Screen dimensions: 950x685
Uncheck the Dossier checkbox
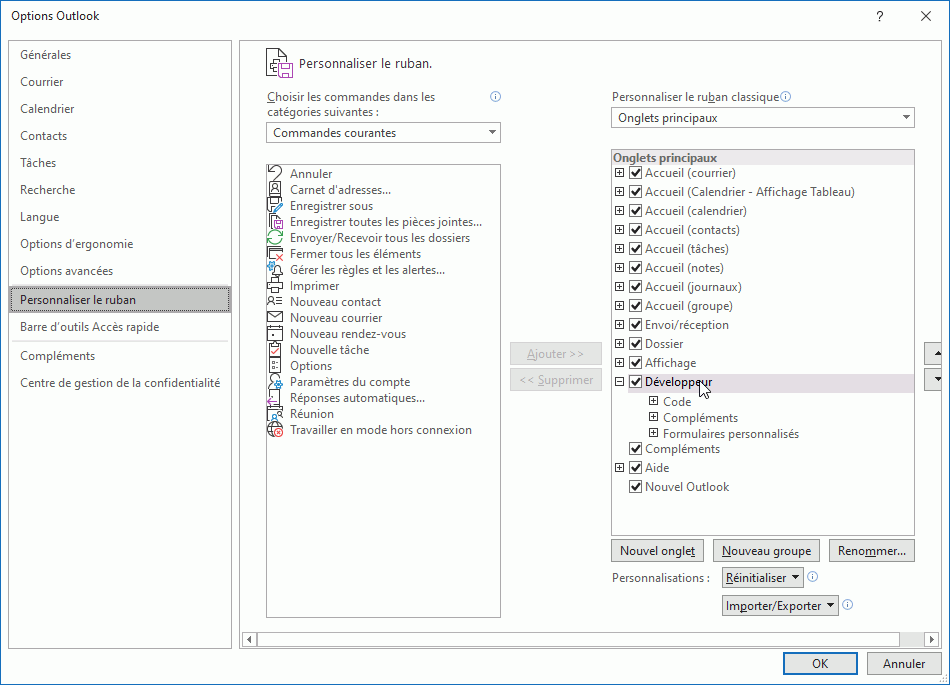636,343
